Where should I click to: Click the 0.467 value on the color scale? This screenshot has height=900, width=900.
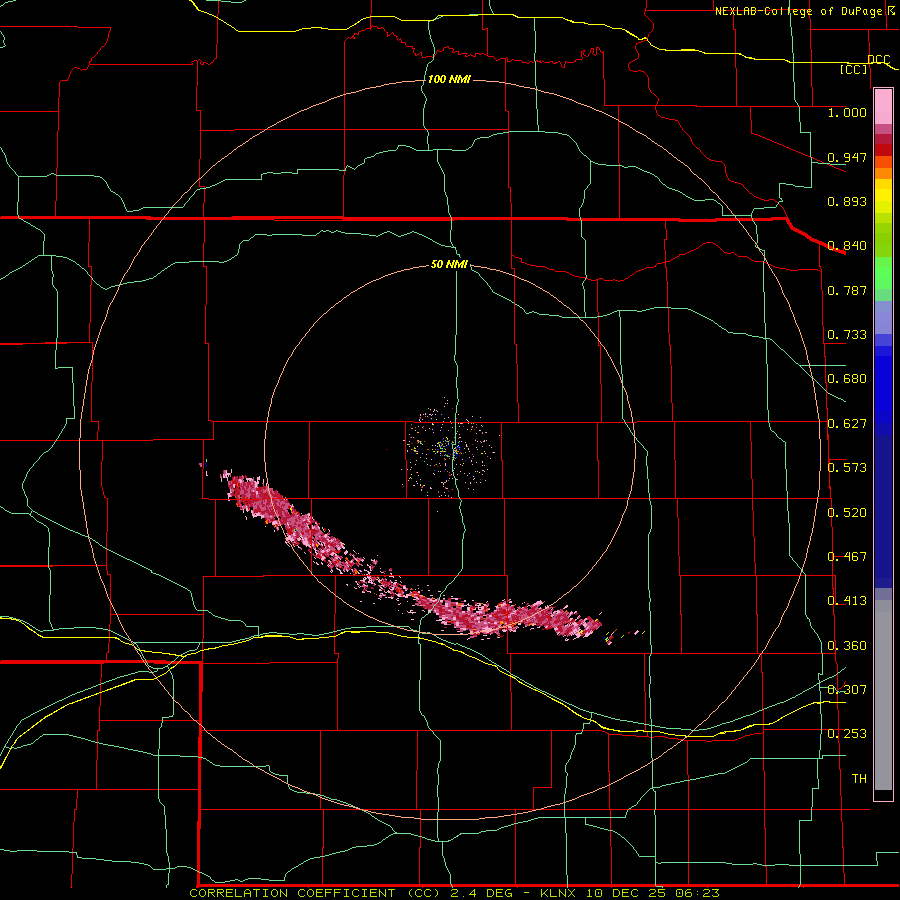point(847,557)
